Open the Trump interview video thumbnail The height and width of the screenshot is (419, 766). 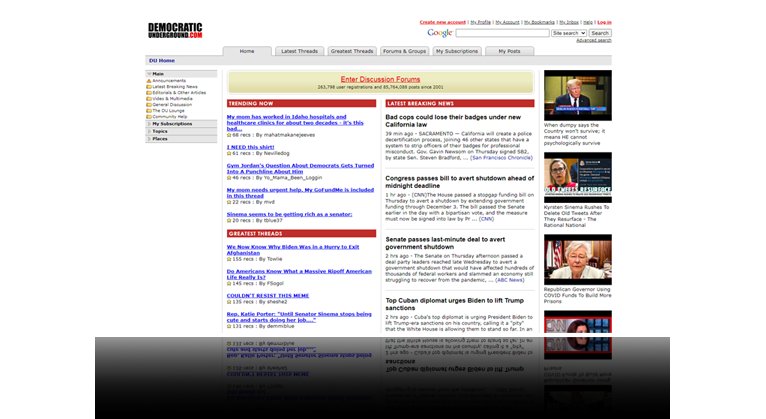(x=578, y=95)
